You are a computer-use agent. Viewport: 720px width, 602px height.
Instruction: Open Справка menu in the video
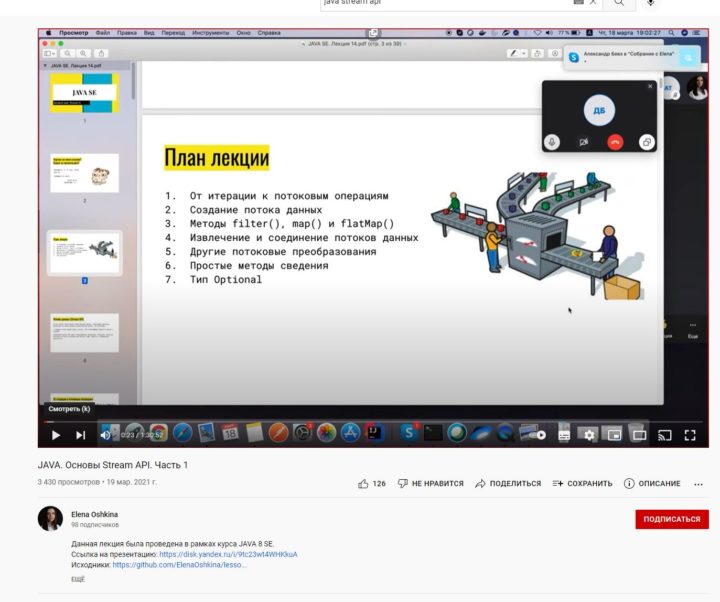(269, 33)
